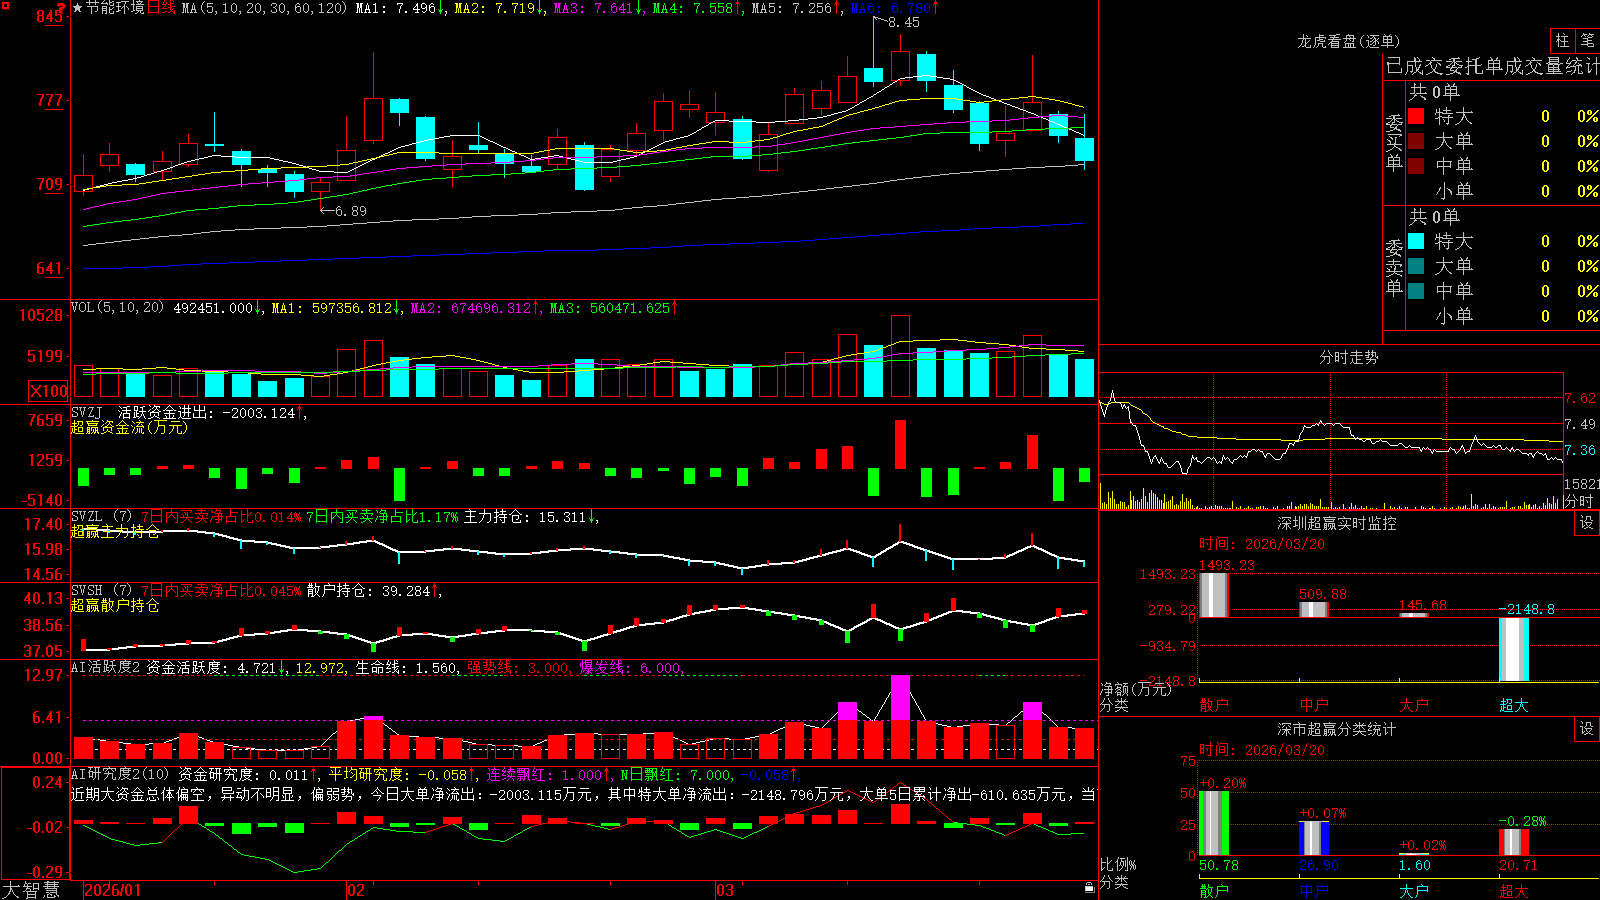Click the 深市超赢分类统计 panel title
The image size is (1600, 900).
pyautogui.click(x=1336, y=729)
